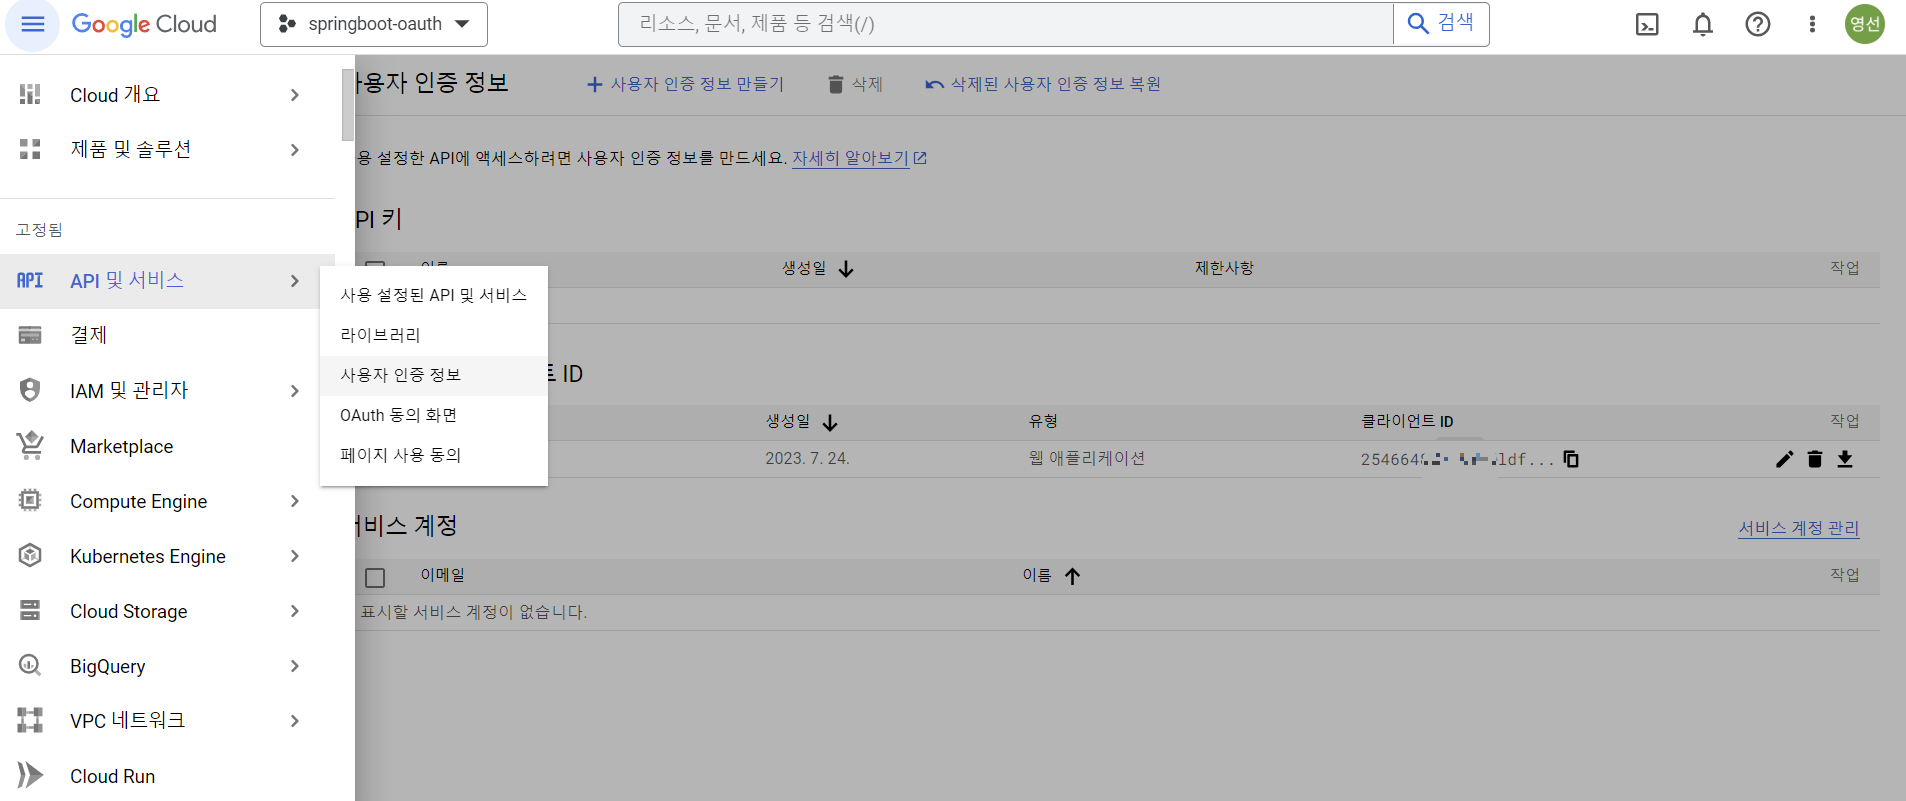Click the Cloud Run icon
1906x801 pixels.
click(x=30, y=775)
